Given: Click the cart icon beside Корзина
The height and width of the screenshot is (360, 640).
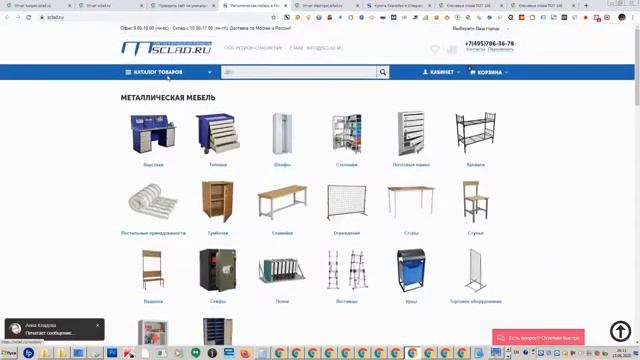Looking at the screenshot, I should click(x=473, y=72).
